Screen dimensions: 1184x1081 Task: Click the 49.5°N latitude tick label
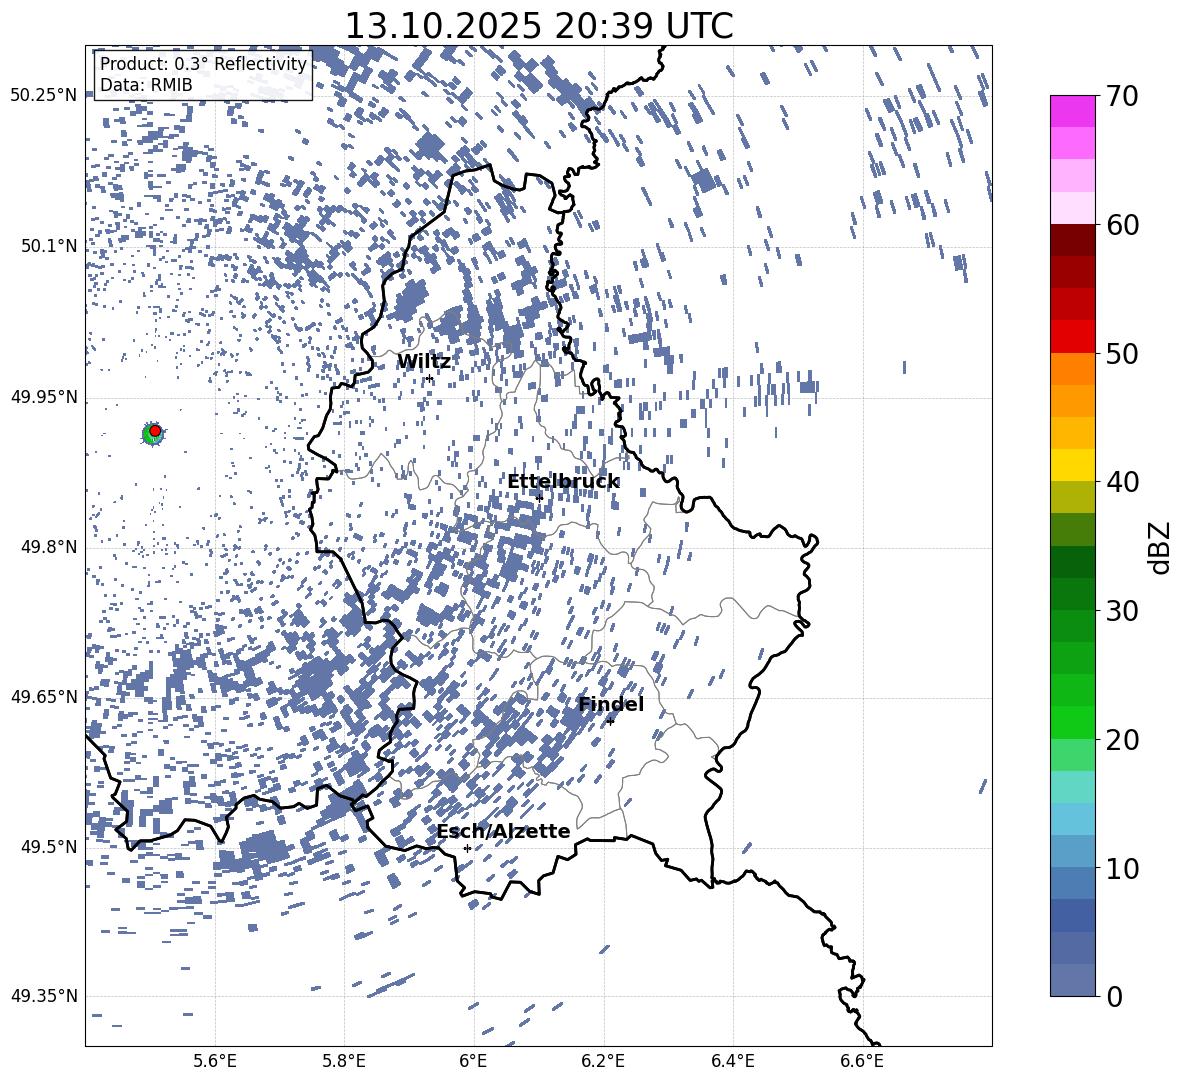[x=49, y=847]
